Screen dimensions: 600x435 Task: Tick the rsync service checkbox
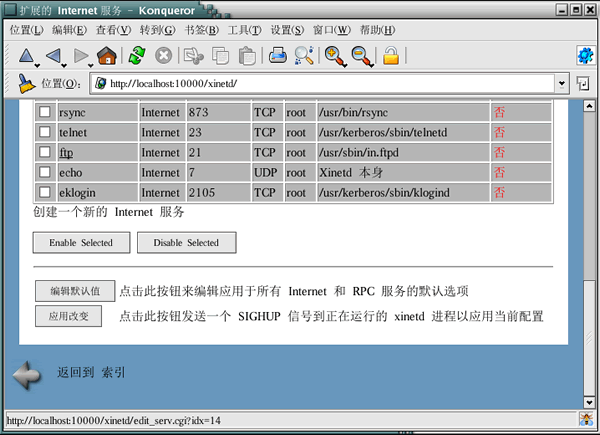point(45,112)
